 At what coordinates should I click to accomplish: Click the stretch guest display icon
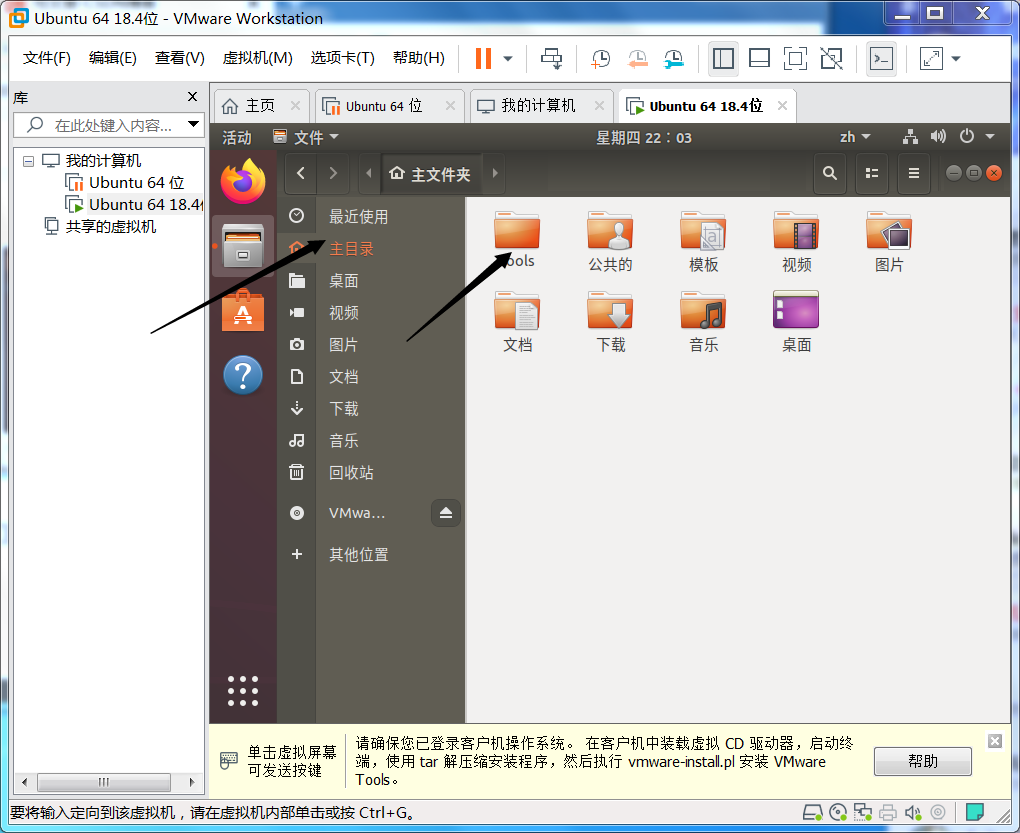pyautogui.click(x=931, y=59)
